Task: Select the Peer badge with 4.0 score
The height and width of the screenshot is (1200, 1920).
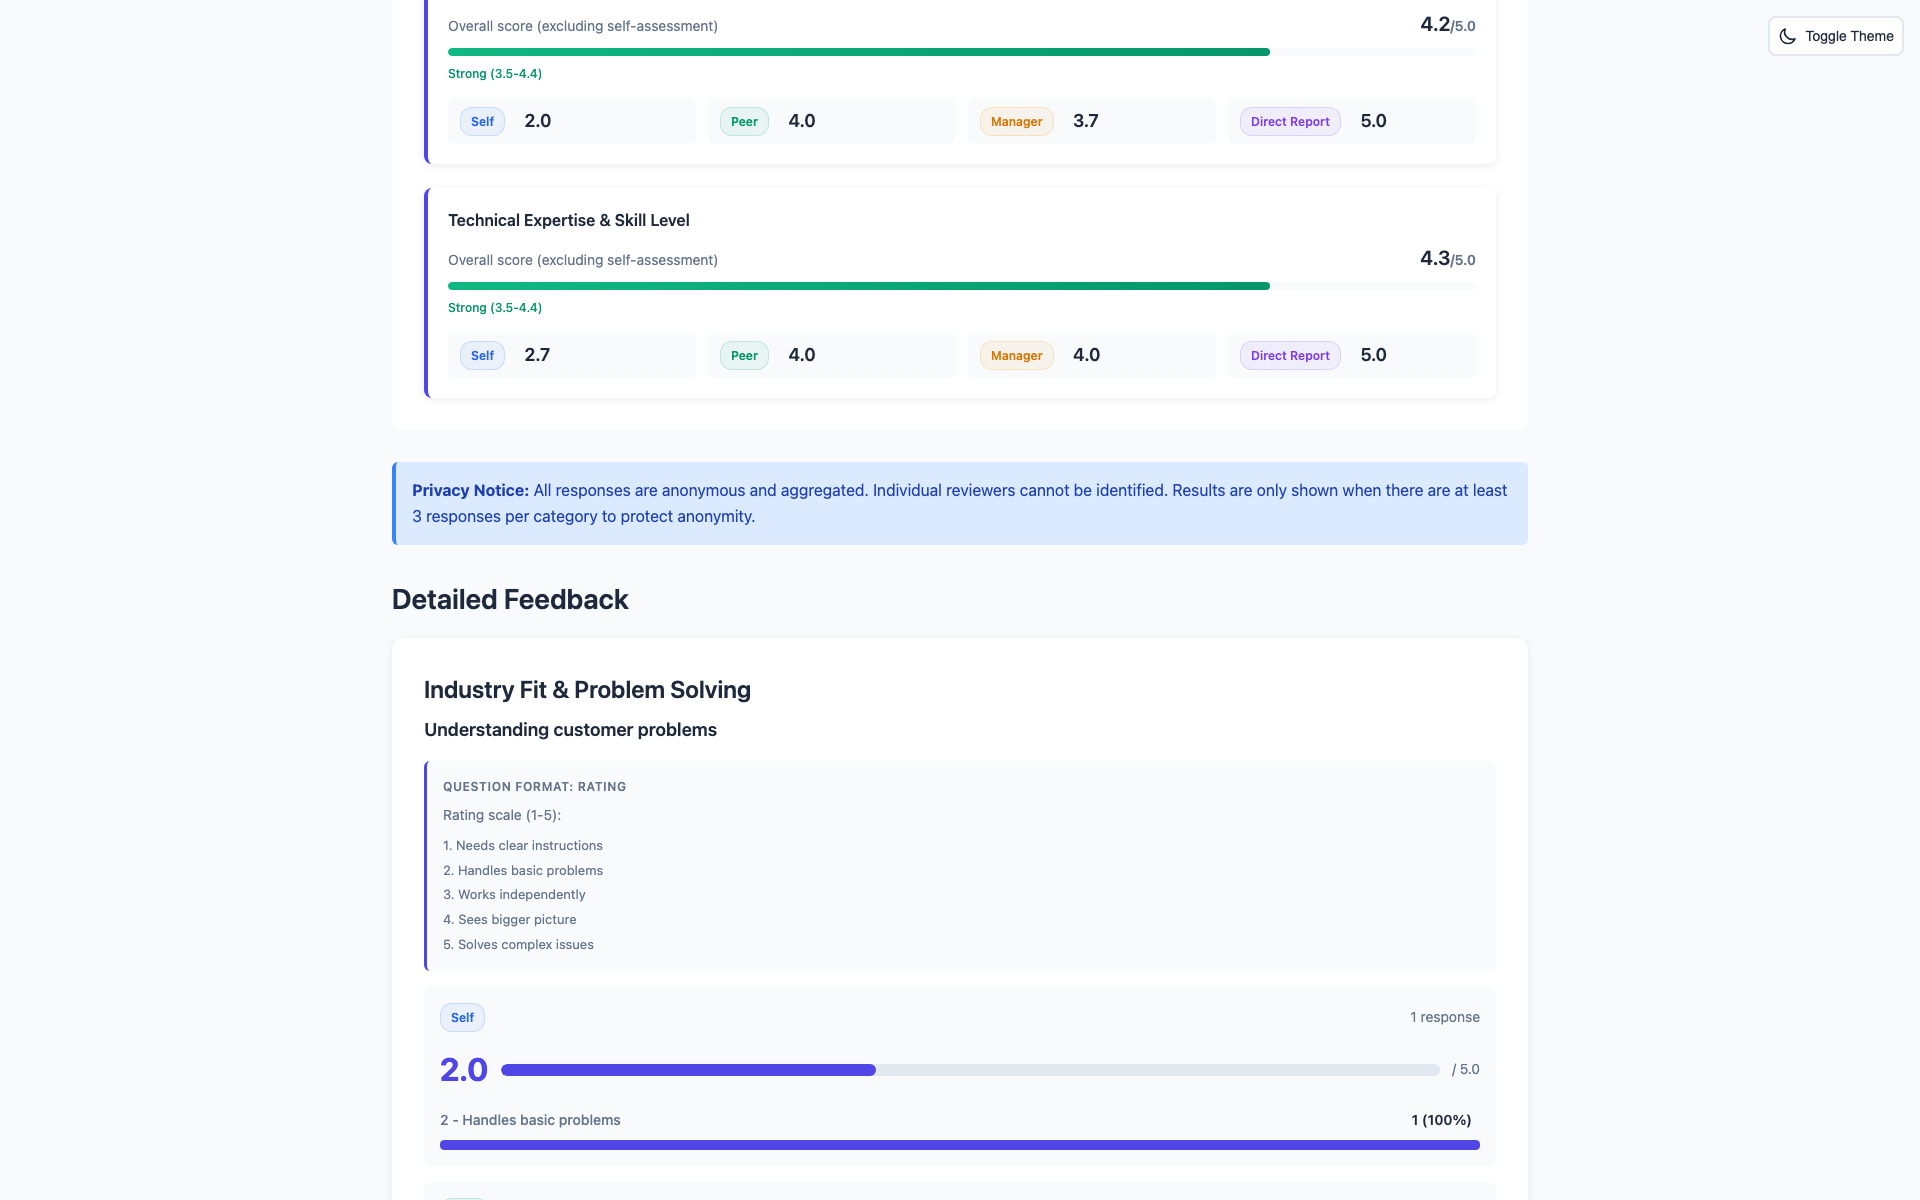Action: pyautogui.click(x=743, y=121)
